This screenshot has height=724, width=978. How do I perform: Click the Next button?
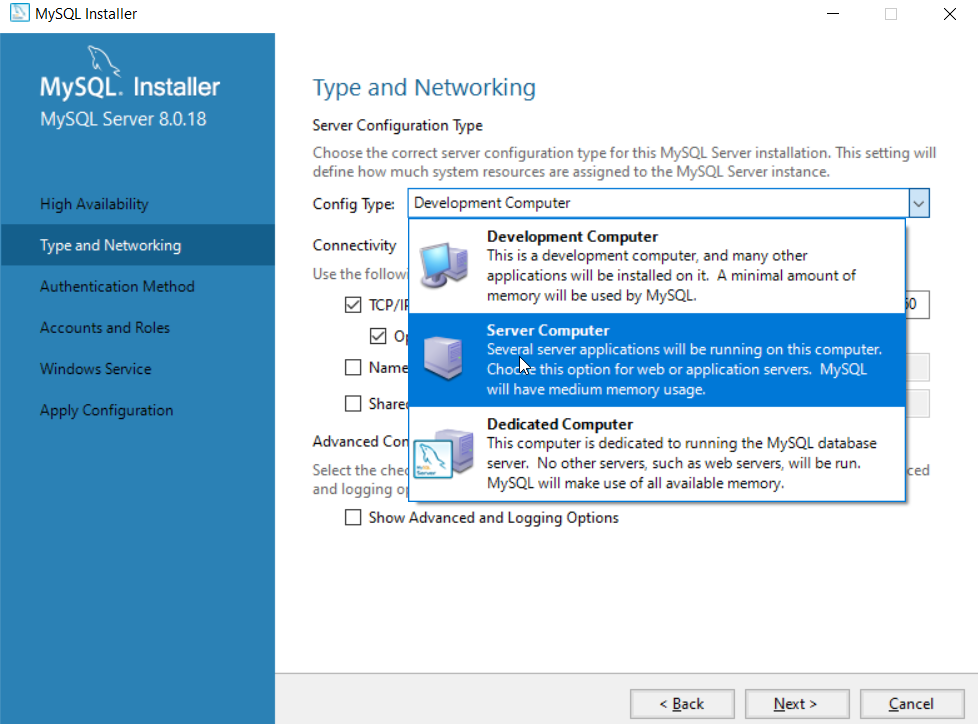(x=795, y=704)
